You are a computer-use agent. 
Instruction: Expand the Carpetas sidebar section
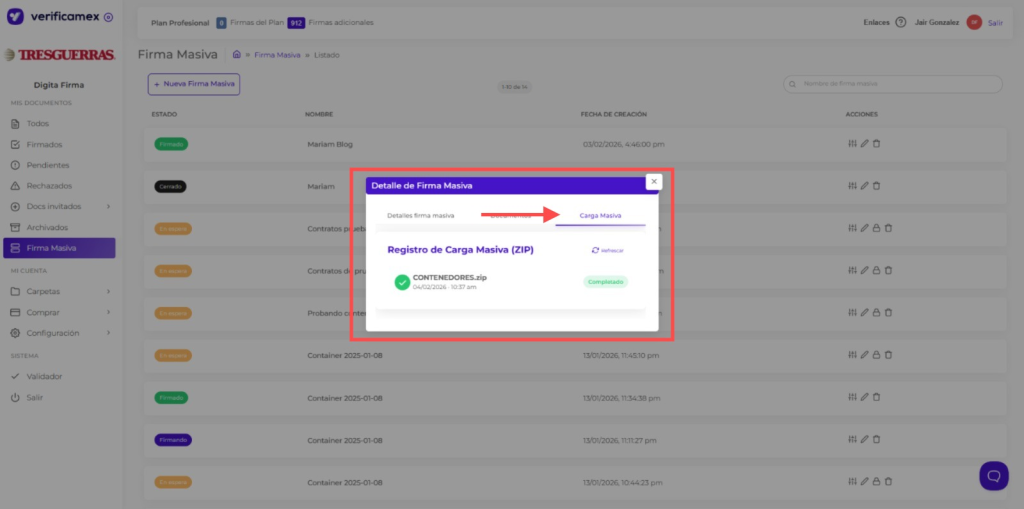pyautogui.click(x=108, y=291)
